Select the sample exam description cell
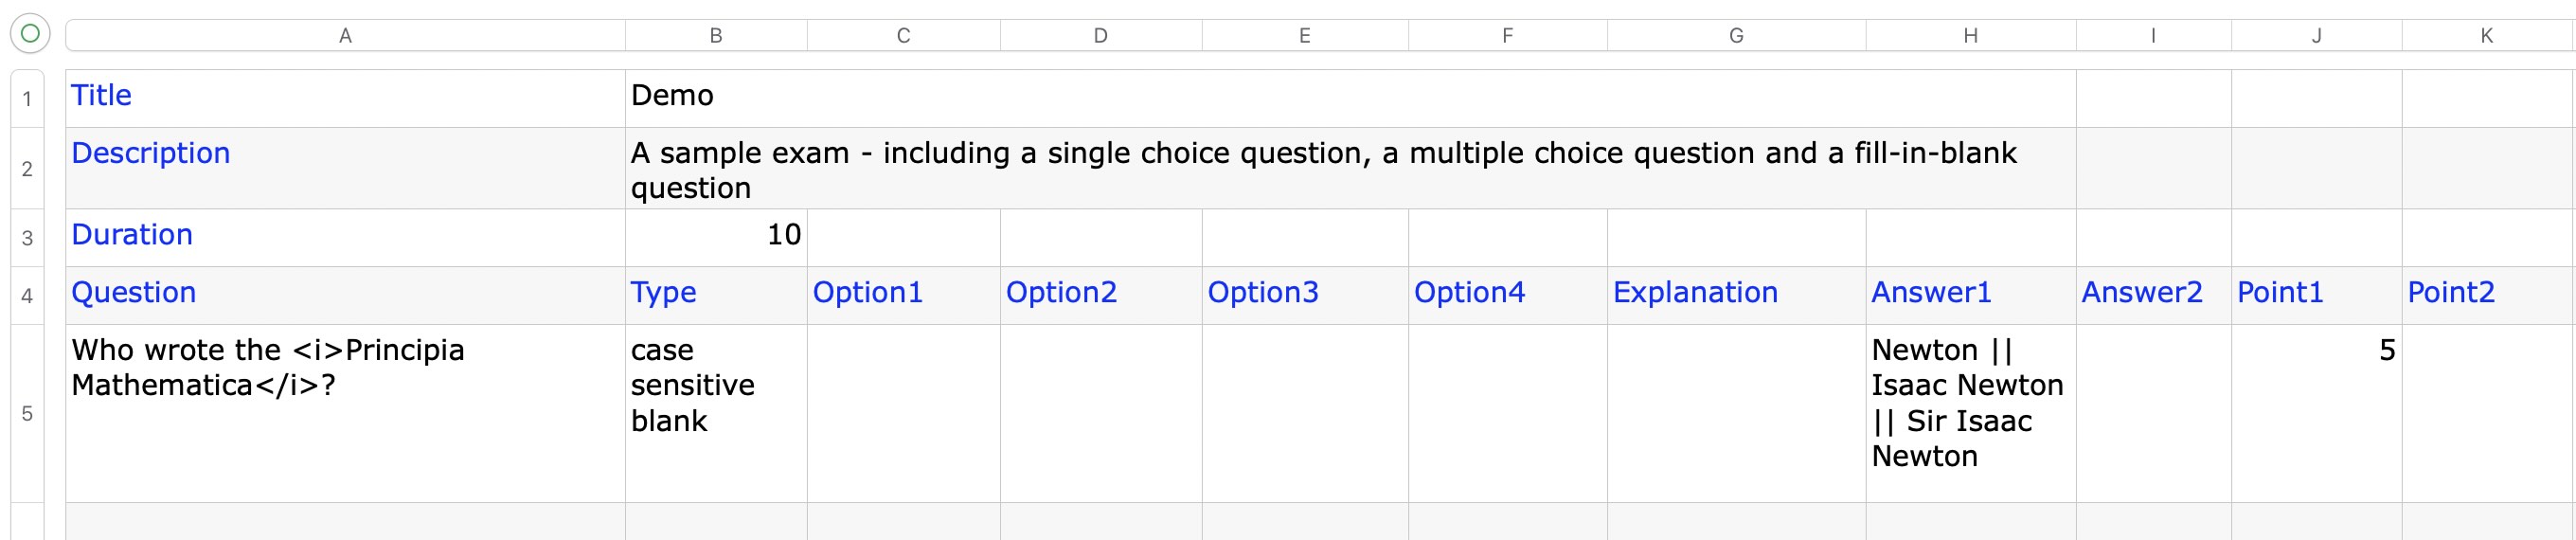The width and height of the screenshot is (2576, 540). coord(1350,169)
